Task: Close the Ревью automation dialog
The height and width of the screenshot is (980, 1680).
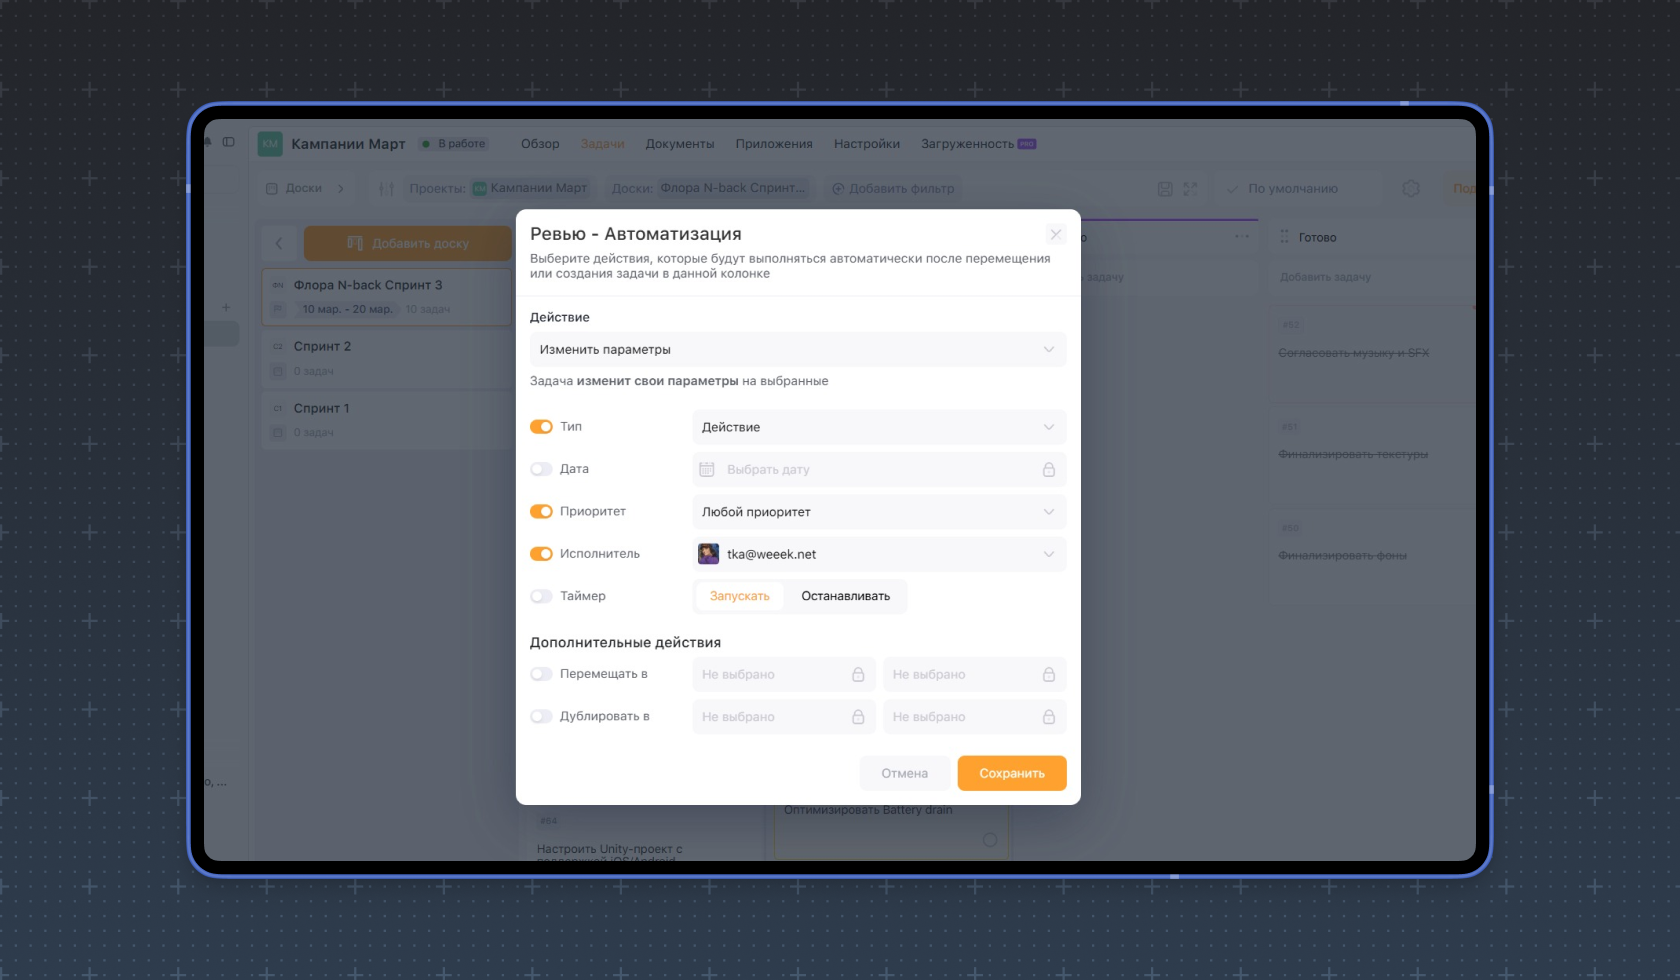Action: 1055,234
